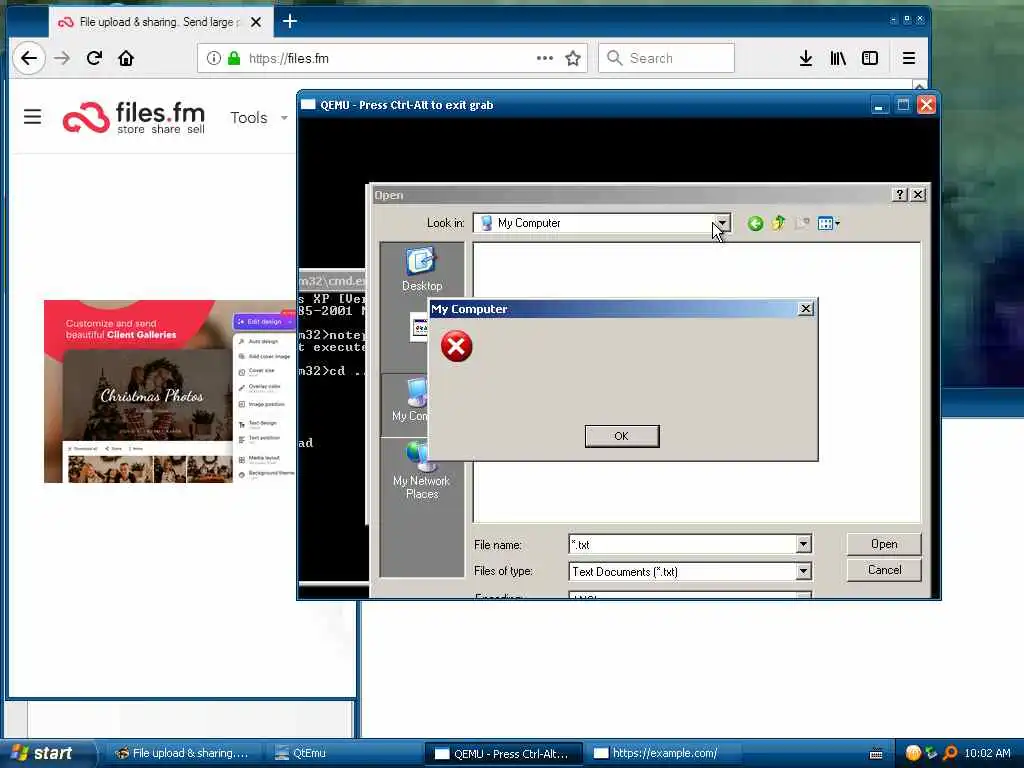Close the My Computer error dialog
The width and height of the screenshot is (1024, 768).
(x=806, y=308)
